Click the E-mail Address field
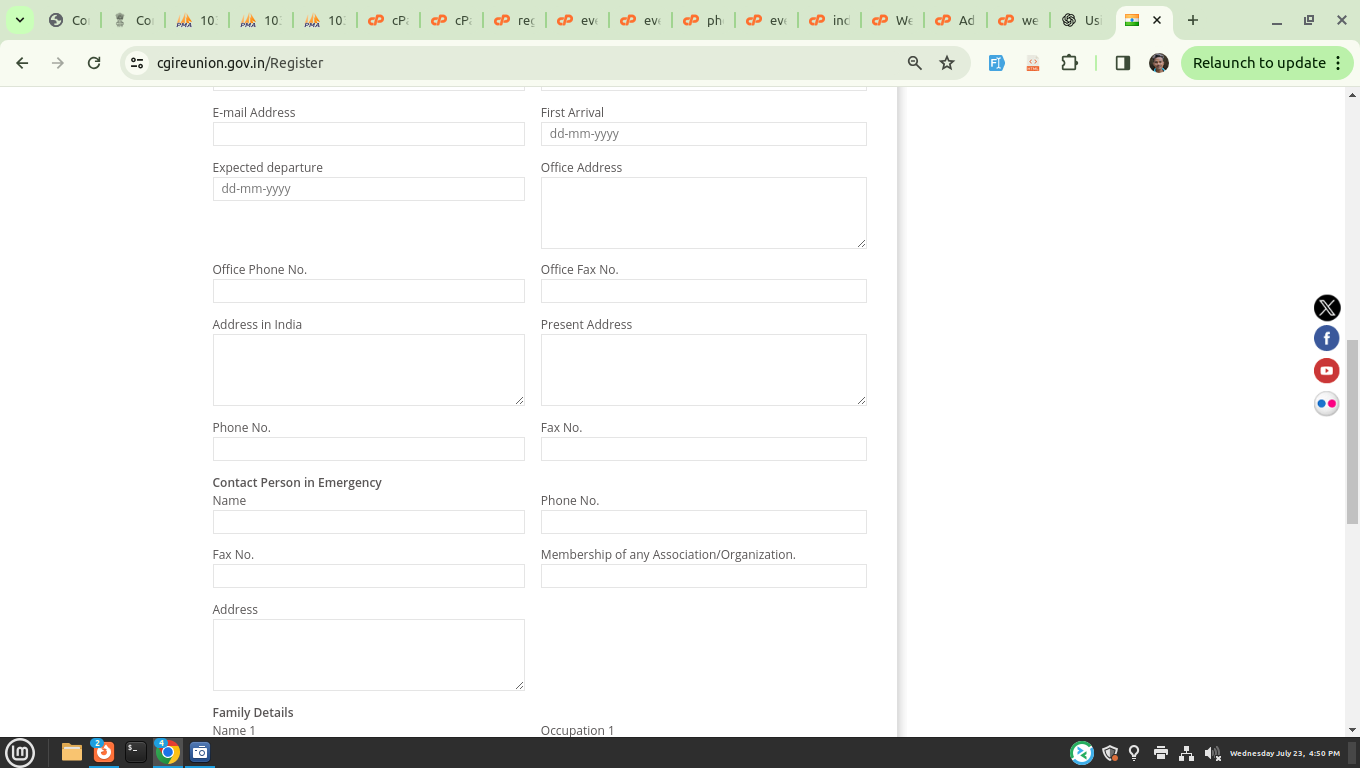The height and width of the screenshot is (768, 1360). tap(368, 134)
